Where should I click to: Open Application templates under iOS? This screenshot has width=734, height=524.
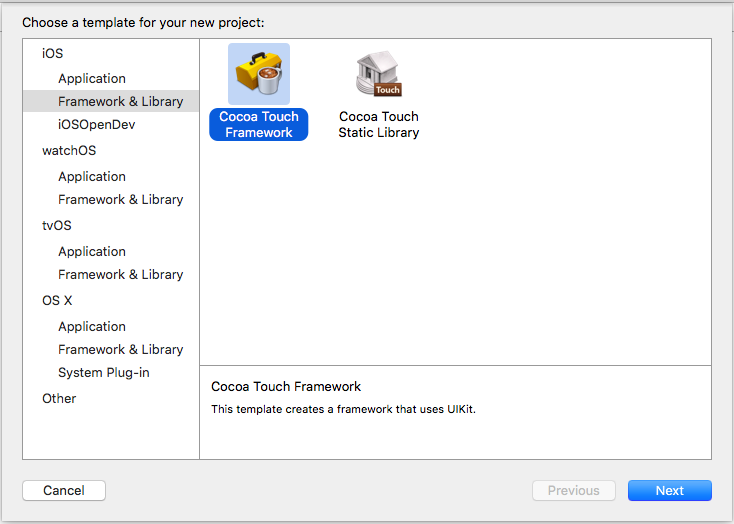click(92, 78)
